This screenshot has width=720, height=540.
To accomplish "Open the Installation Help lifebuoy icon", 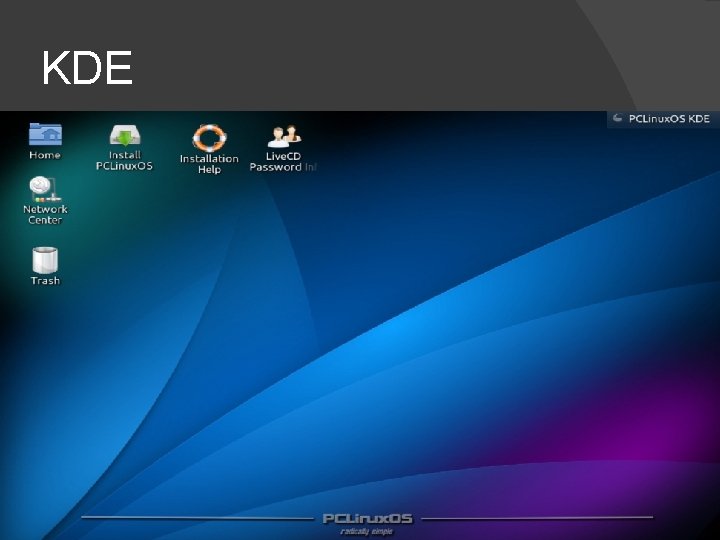I will 209,138.
